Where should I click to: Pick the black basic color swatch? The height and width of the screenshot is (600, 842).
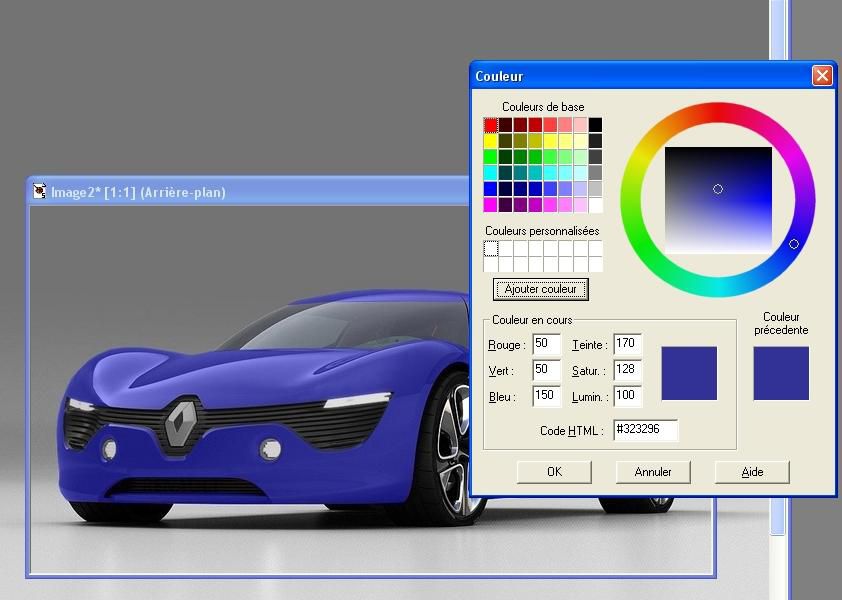pos(595,125)
